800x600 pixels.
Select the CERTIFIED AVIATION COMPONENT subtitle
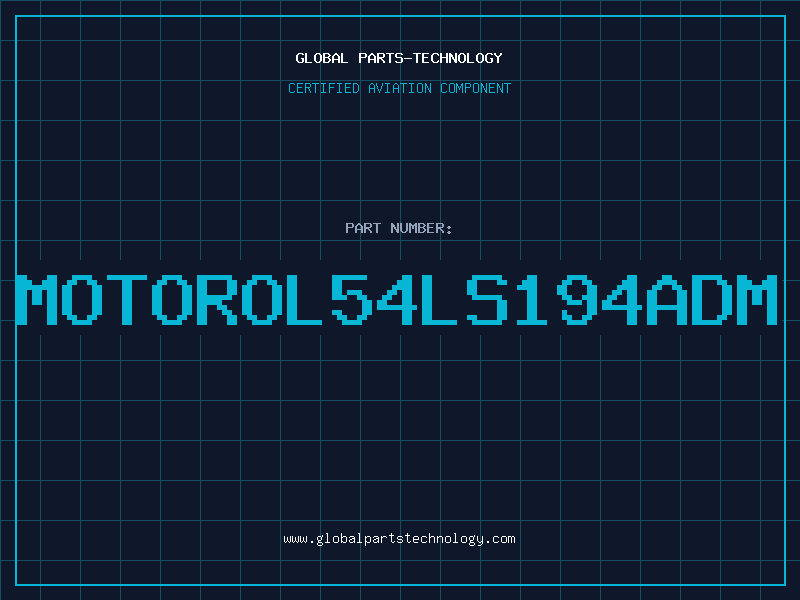(399, 88)
